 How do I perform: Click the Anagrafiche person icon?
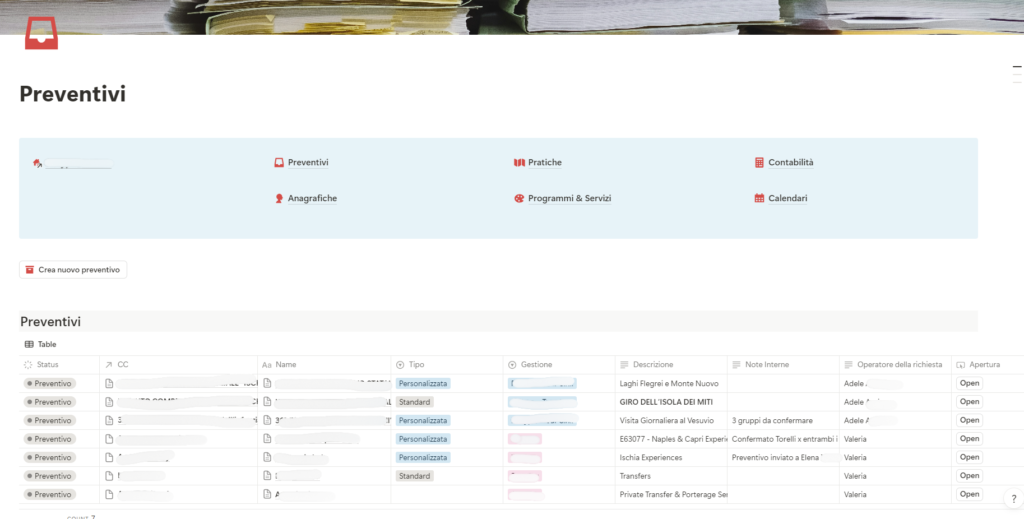coord(279,198)
